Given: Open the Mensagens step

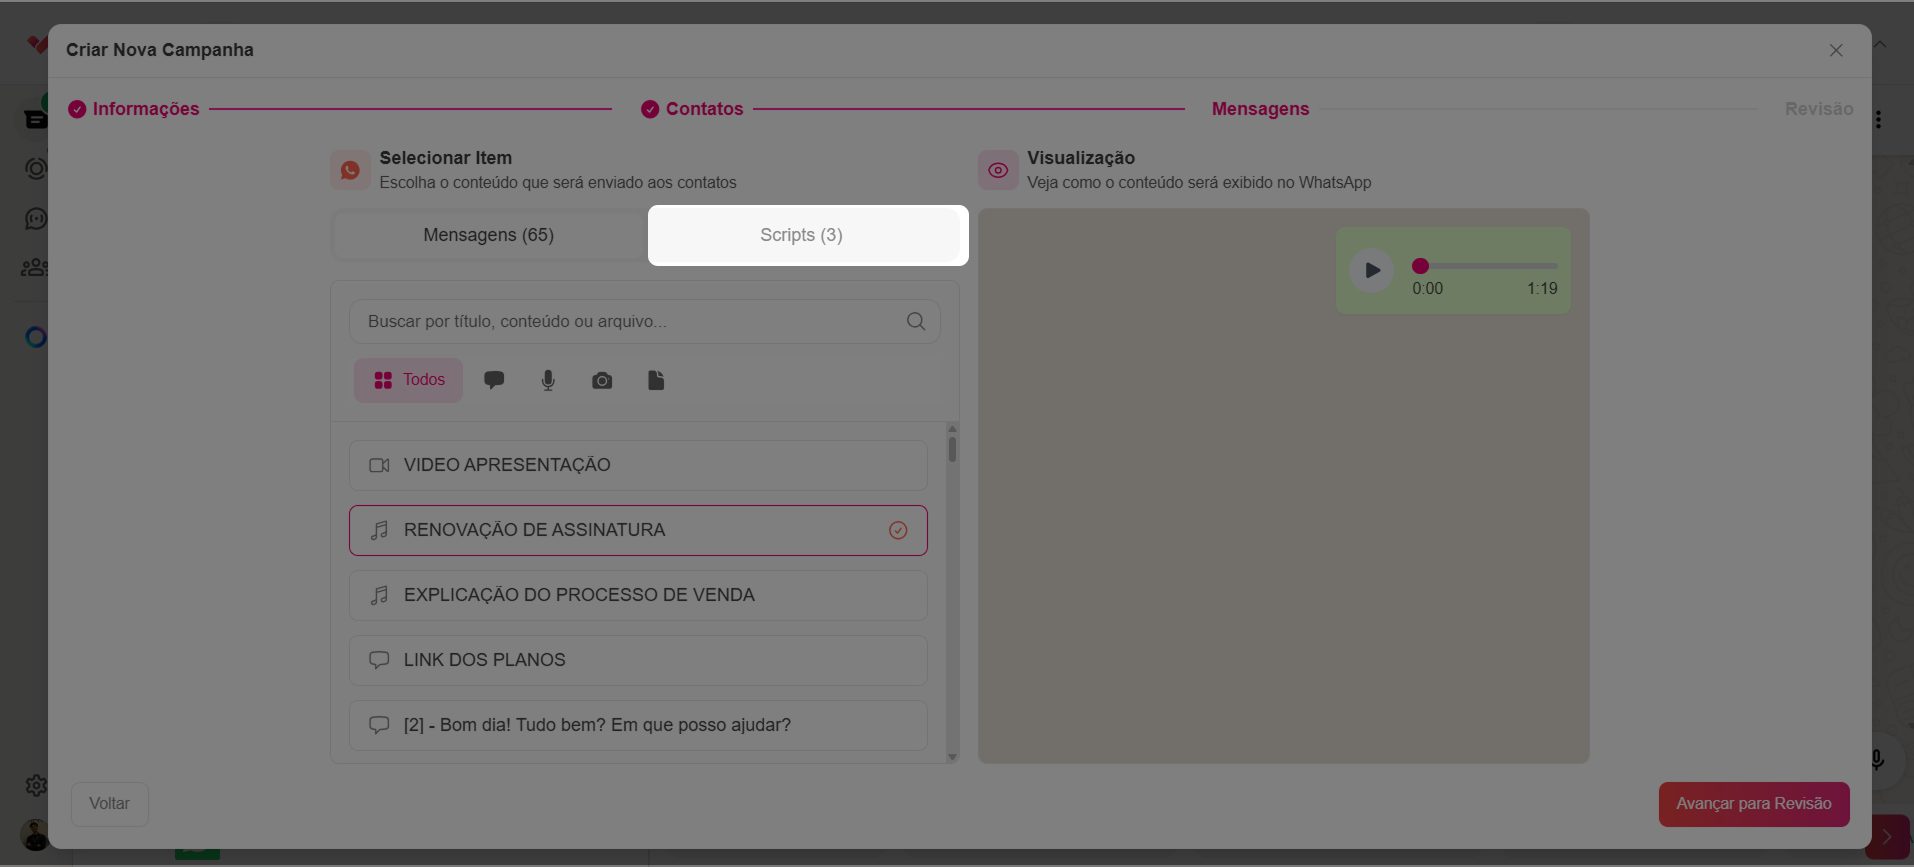Looking at the screenshot, I should point(1260,109).
